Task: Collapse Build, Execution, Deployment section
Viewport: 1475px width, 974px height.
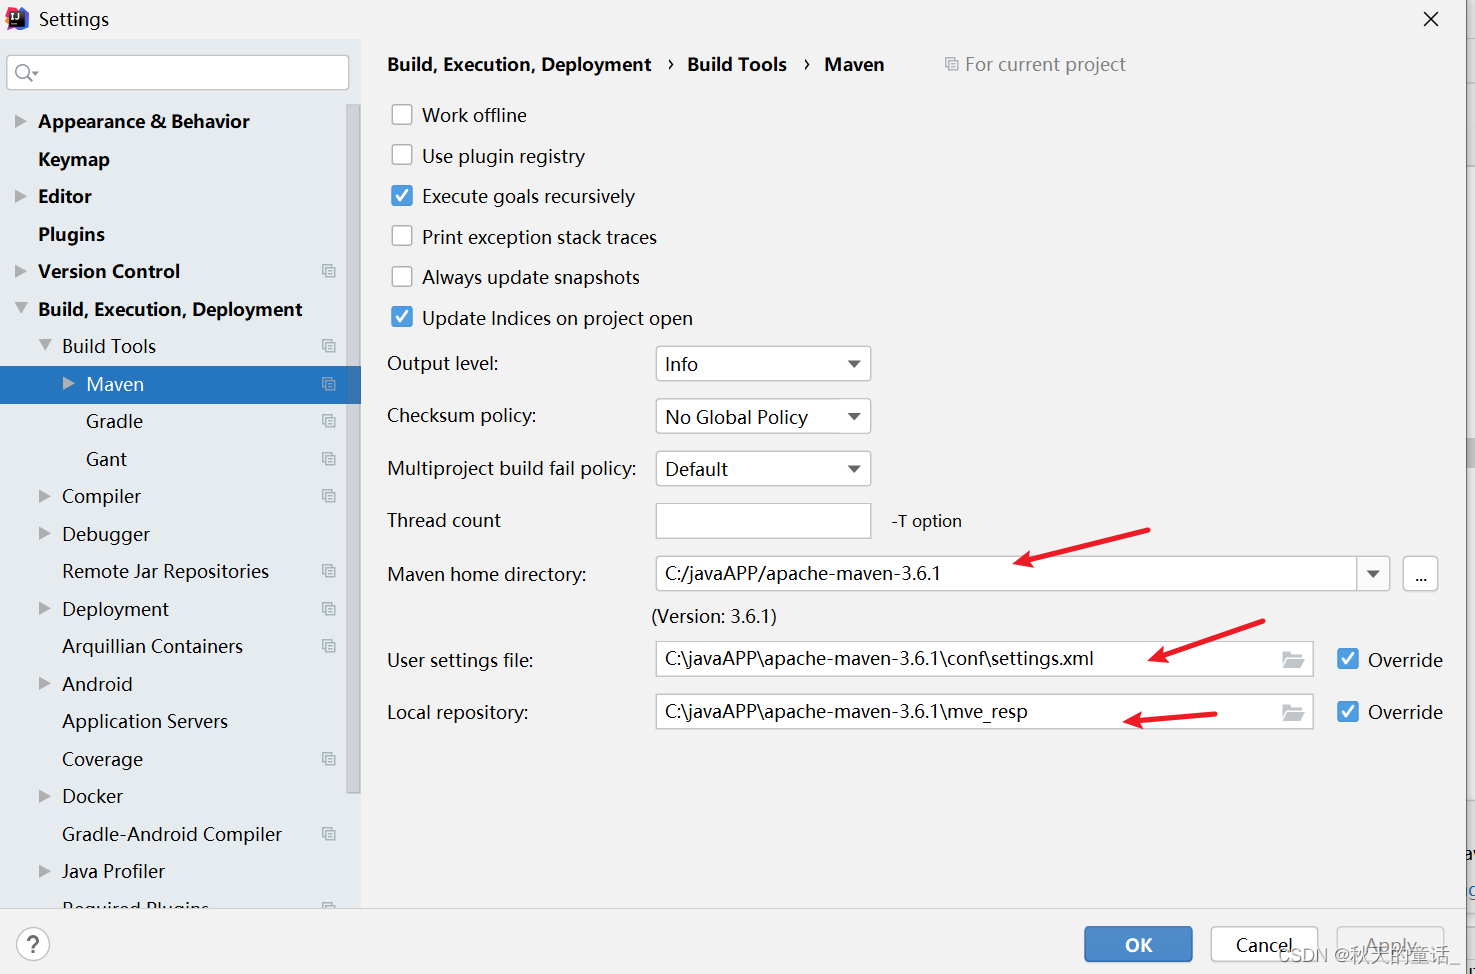Action: 20,309
